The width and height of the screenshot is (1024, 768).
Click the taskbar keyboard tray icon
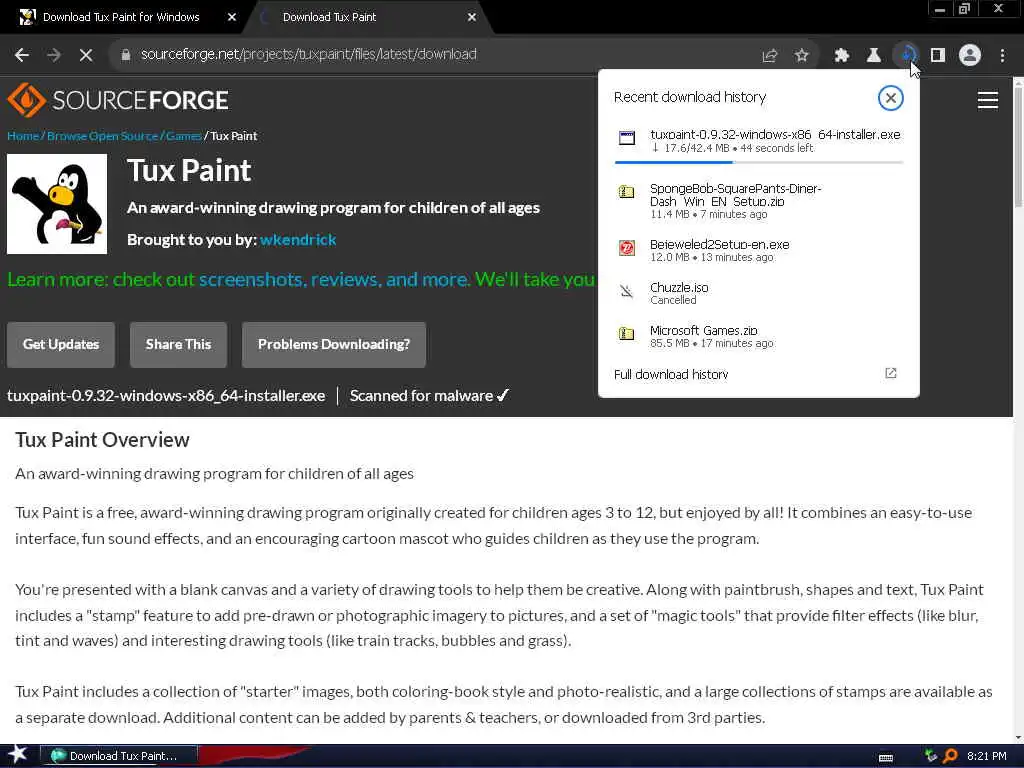[x=886, y=757]
